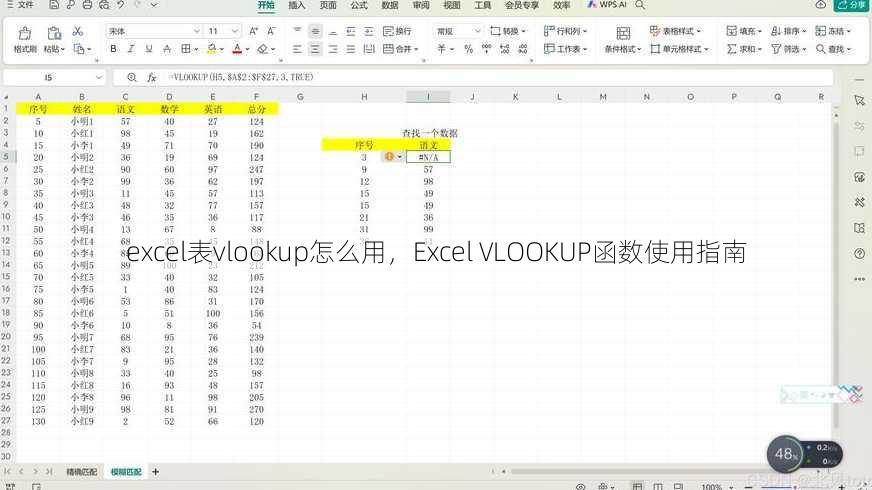Image resolution: width=872 pixels, height=490 pixels.
Task: Click the fill color bucket swatch
Action: pos(211,49)
